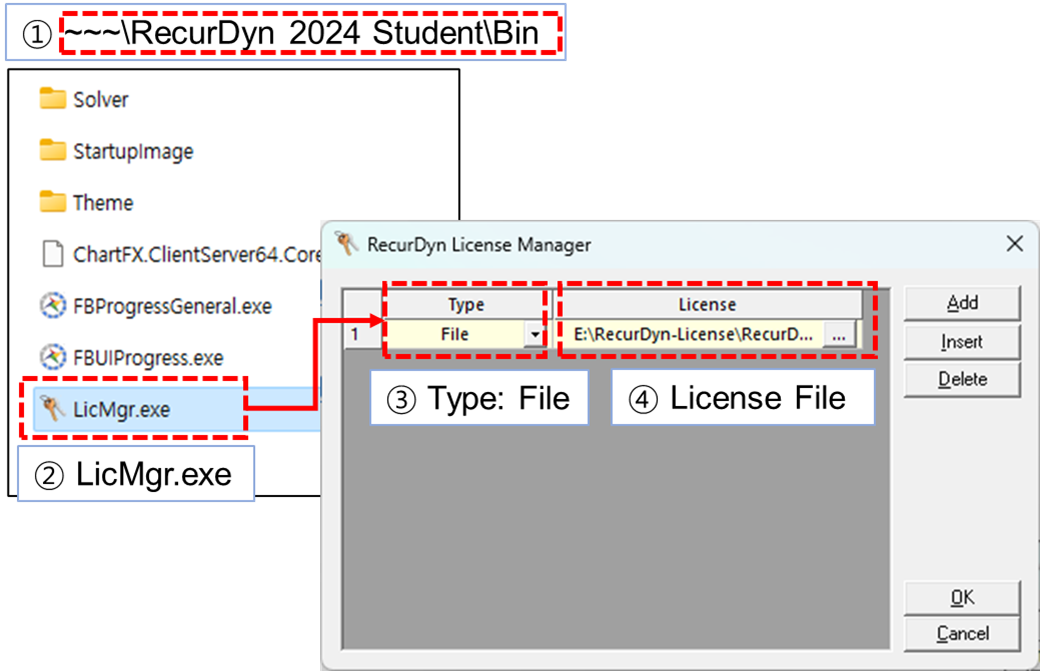The image size is (1040, 671).
Task: Confirm license settings with OK
Action: (961, 596)
